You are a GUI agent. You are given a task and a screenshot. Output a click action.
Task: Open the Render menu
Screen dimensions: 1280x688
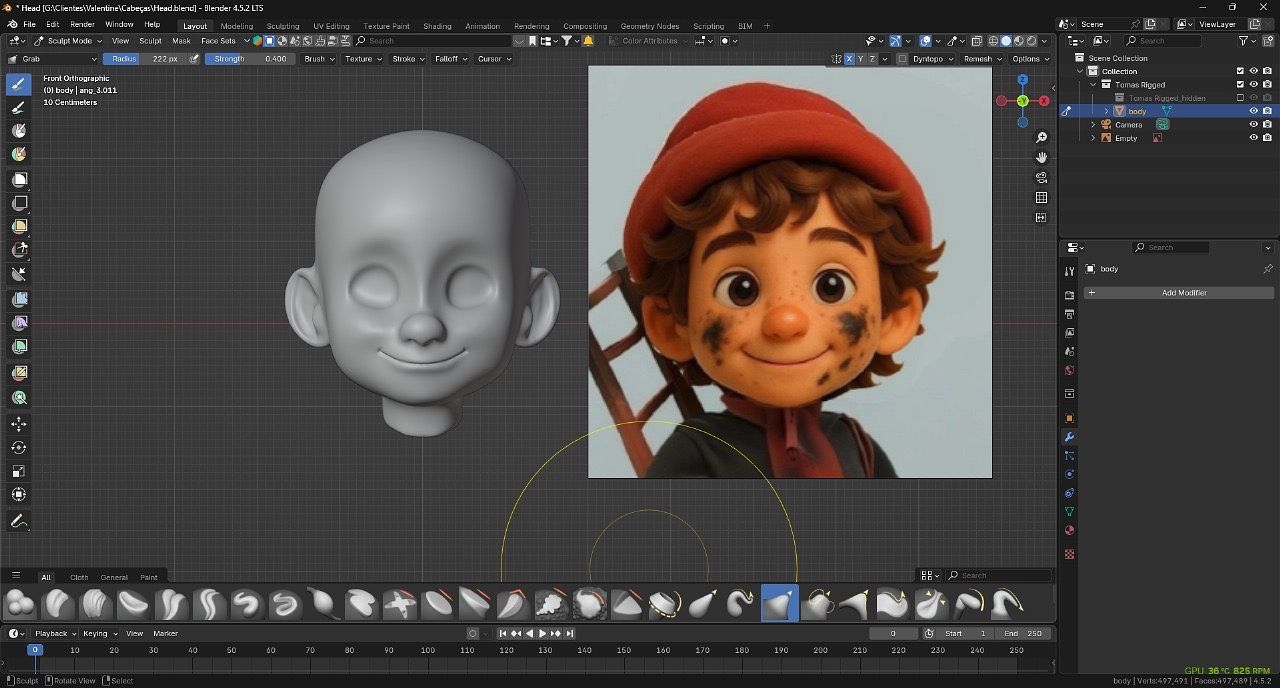(82, 24)
